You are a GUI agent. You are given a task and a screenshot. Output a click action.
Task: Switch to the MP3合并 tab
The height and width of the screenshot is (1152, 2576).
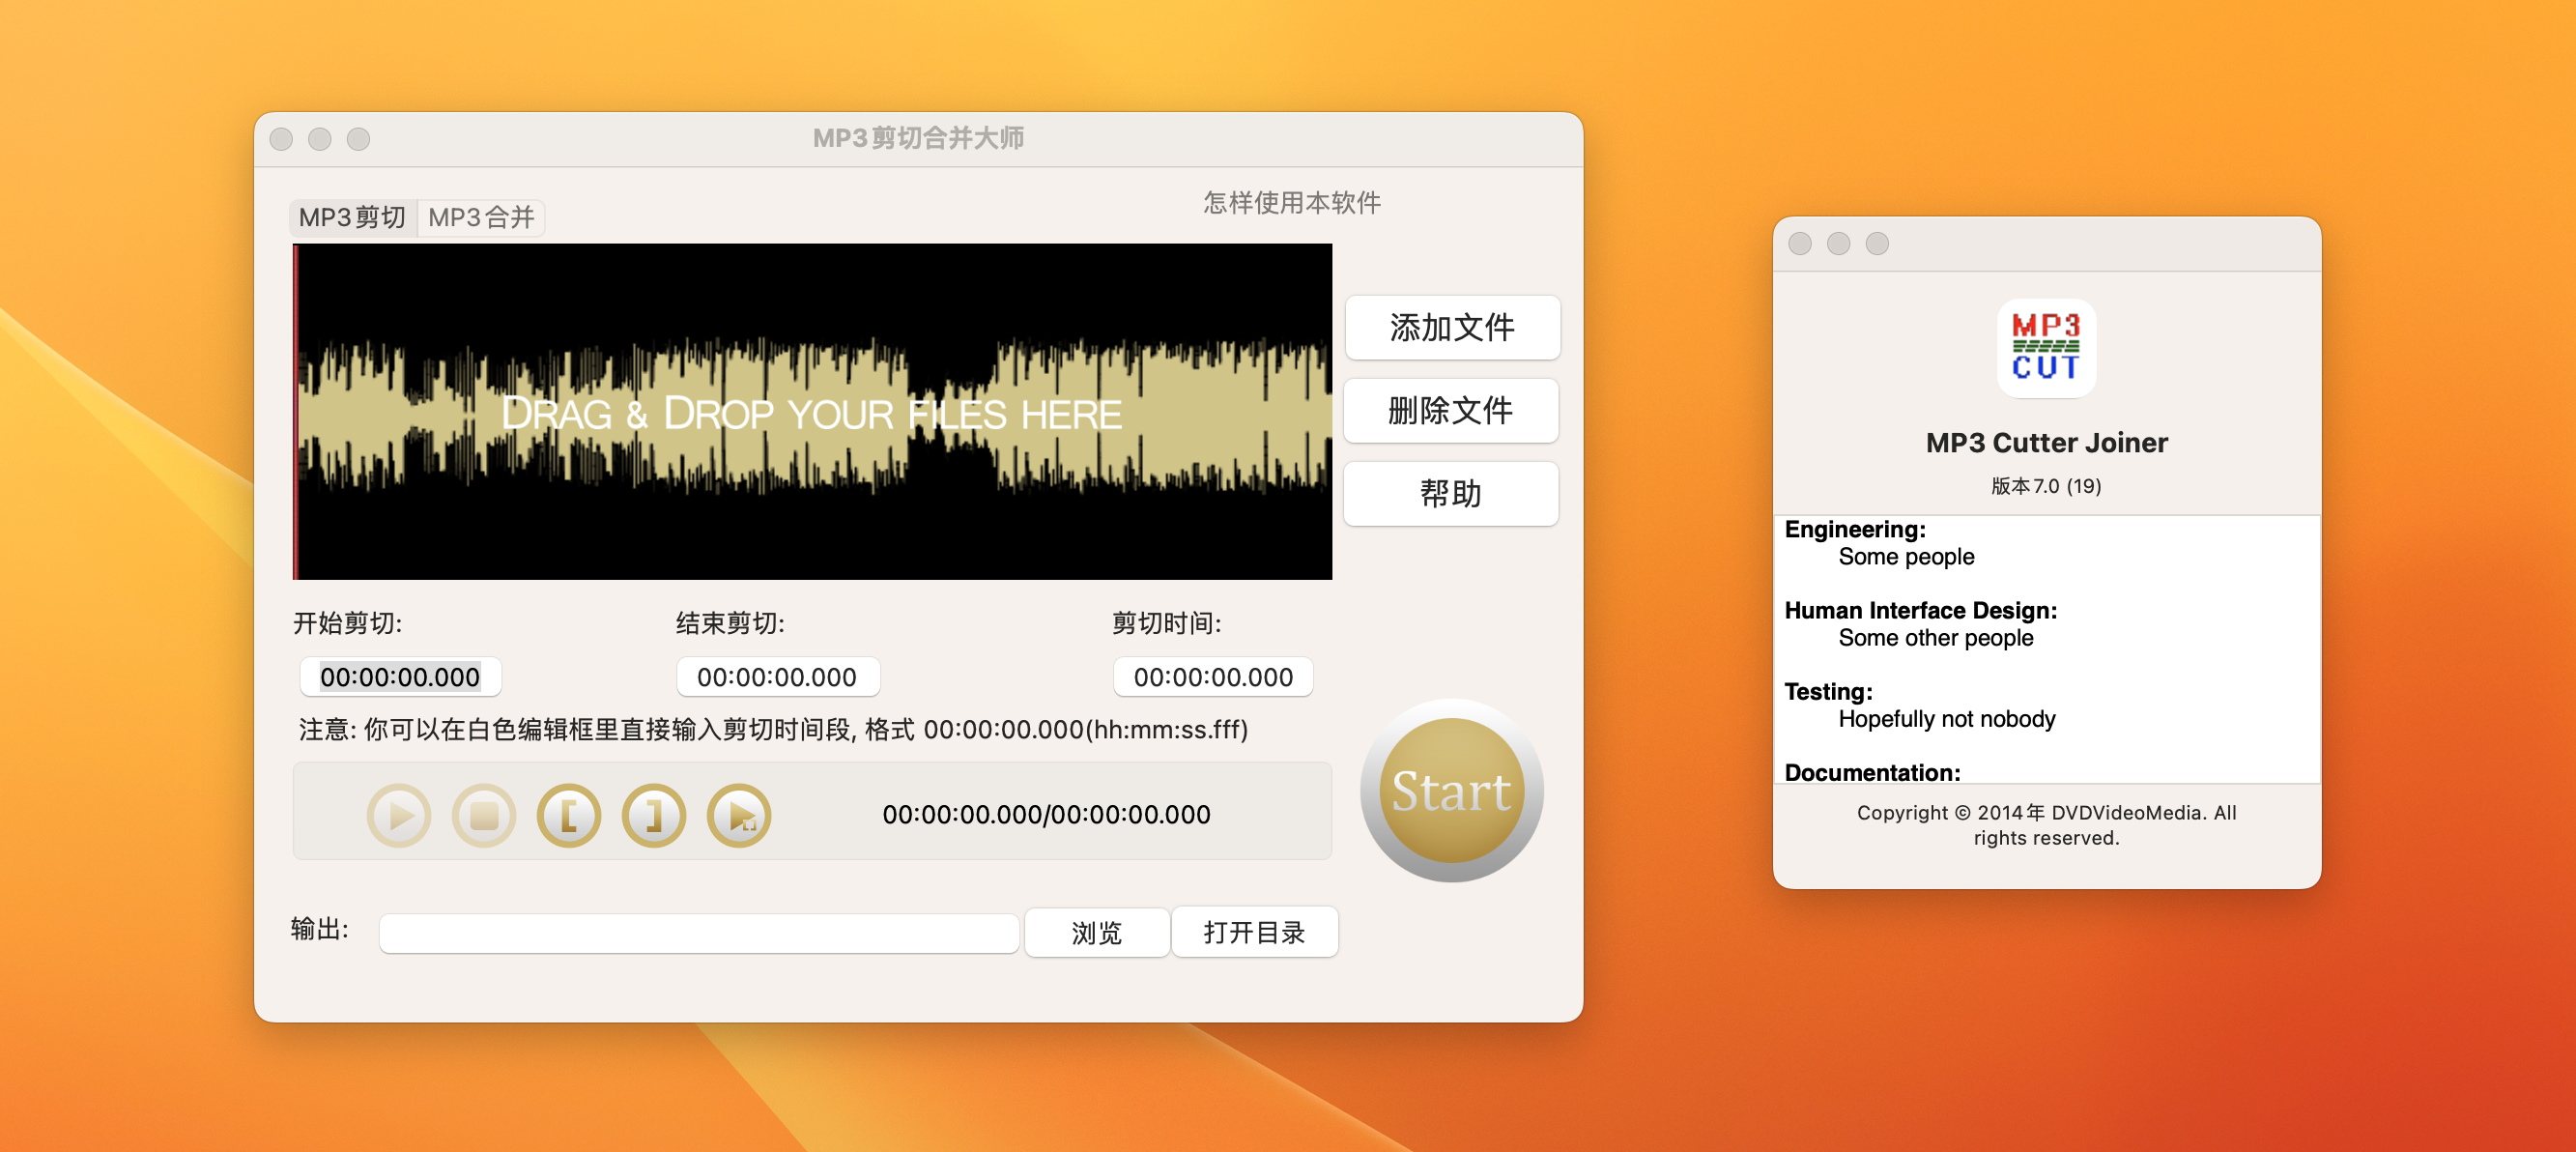481,218
